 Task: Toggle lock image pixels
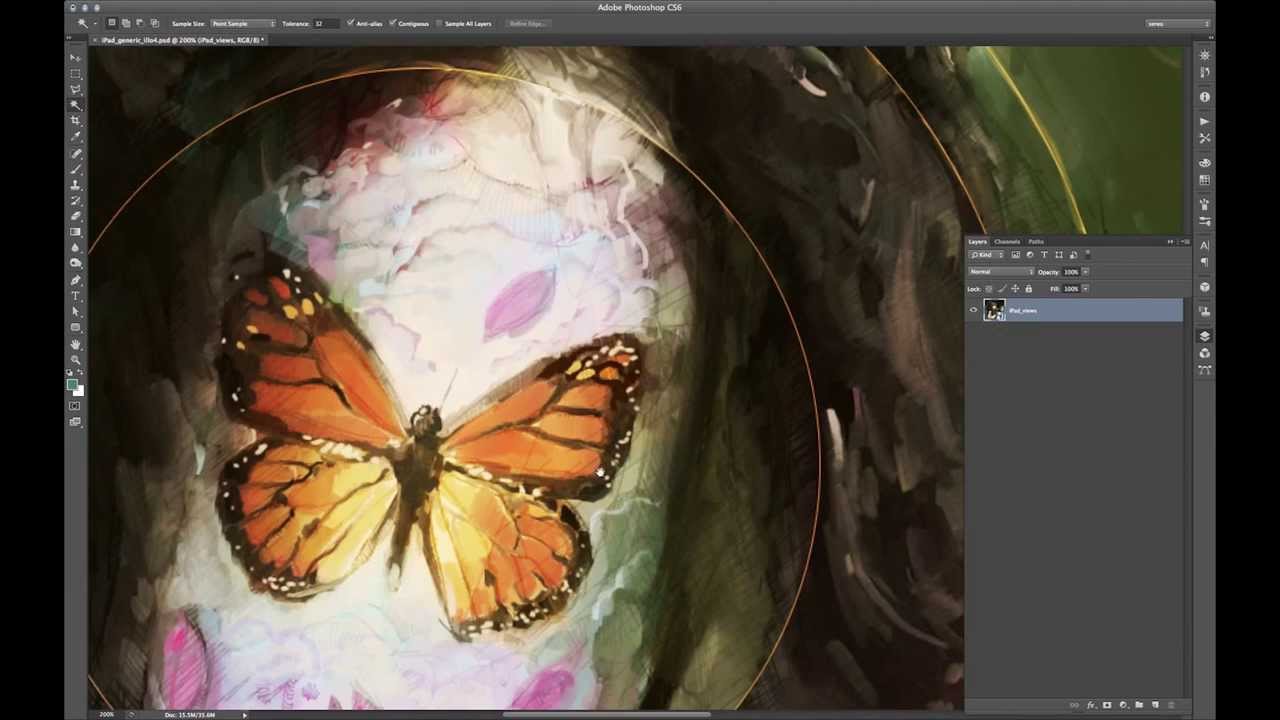tap(1002, 289)
